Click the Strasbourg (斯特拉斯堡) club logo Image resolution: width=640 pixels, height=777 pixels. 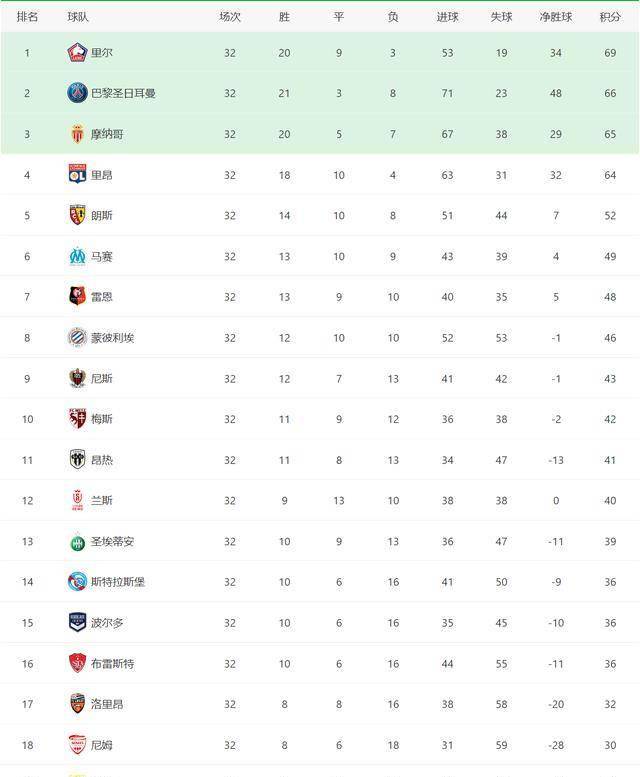[77, 581]
